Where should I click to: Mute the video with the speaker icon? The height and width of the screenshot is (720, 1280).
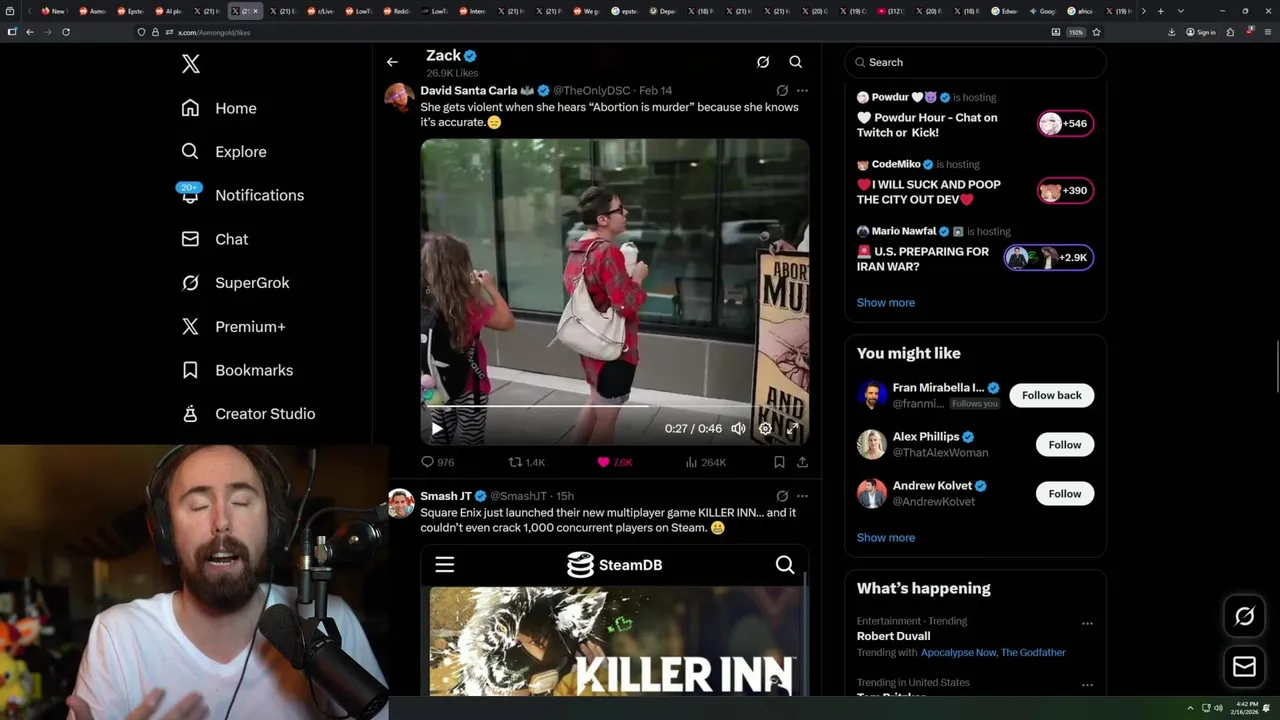coord(738,428)
